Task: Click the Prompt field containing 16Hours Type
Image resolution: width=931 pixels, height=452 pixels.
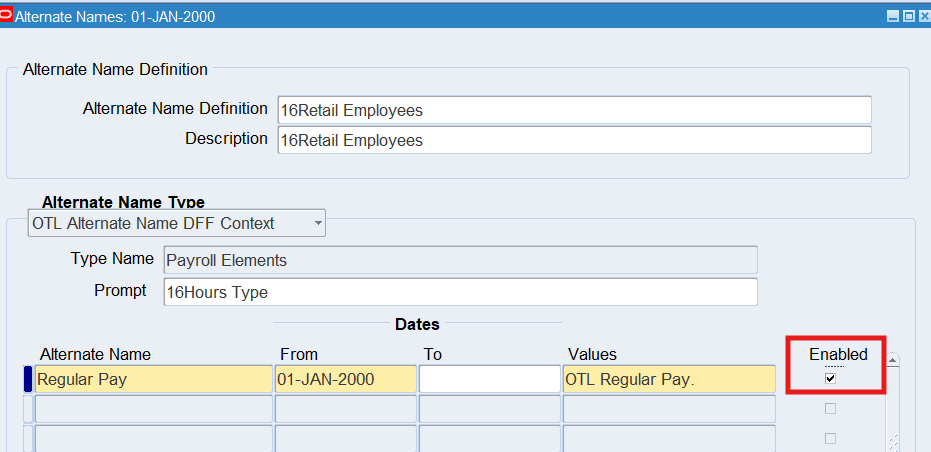Action: pyautogui.click(x=460, y=292)
